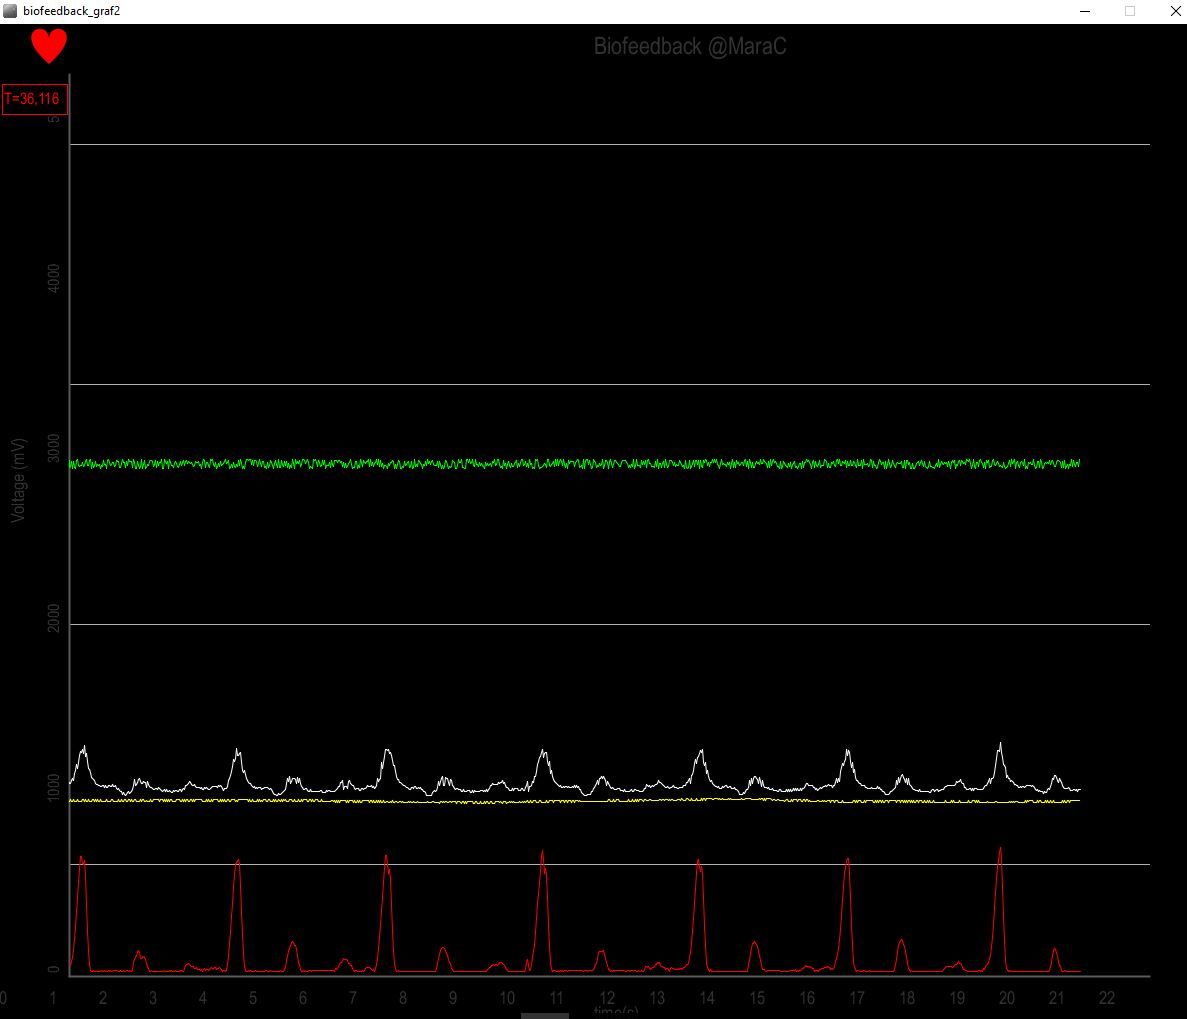Click the T=36.116 temperature readout box
1187x1019 pixels.
pyautogui.click(x=35, y=99)
